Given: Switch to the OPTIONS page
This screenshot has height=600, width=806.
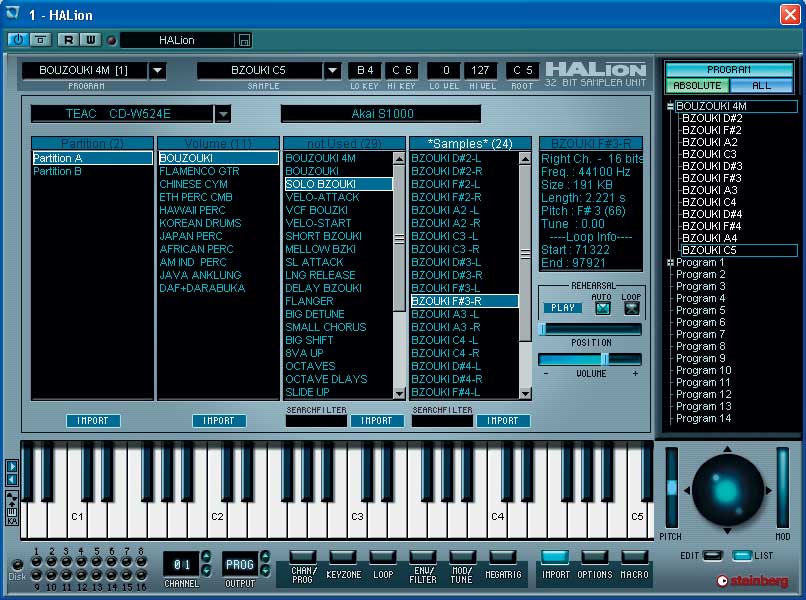Looking at the screenshot, I should pos(595,557).
